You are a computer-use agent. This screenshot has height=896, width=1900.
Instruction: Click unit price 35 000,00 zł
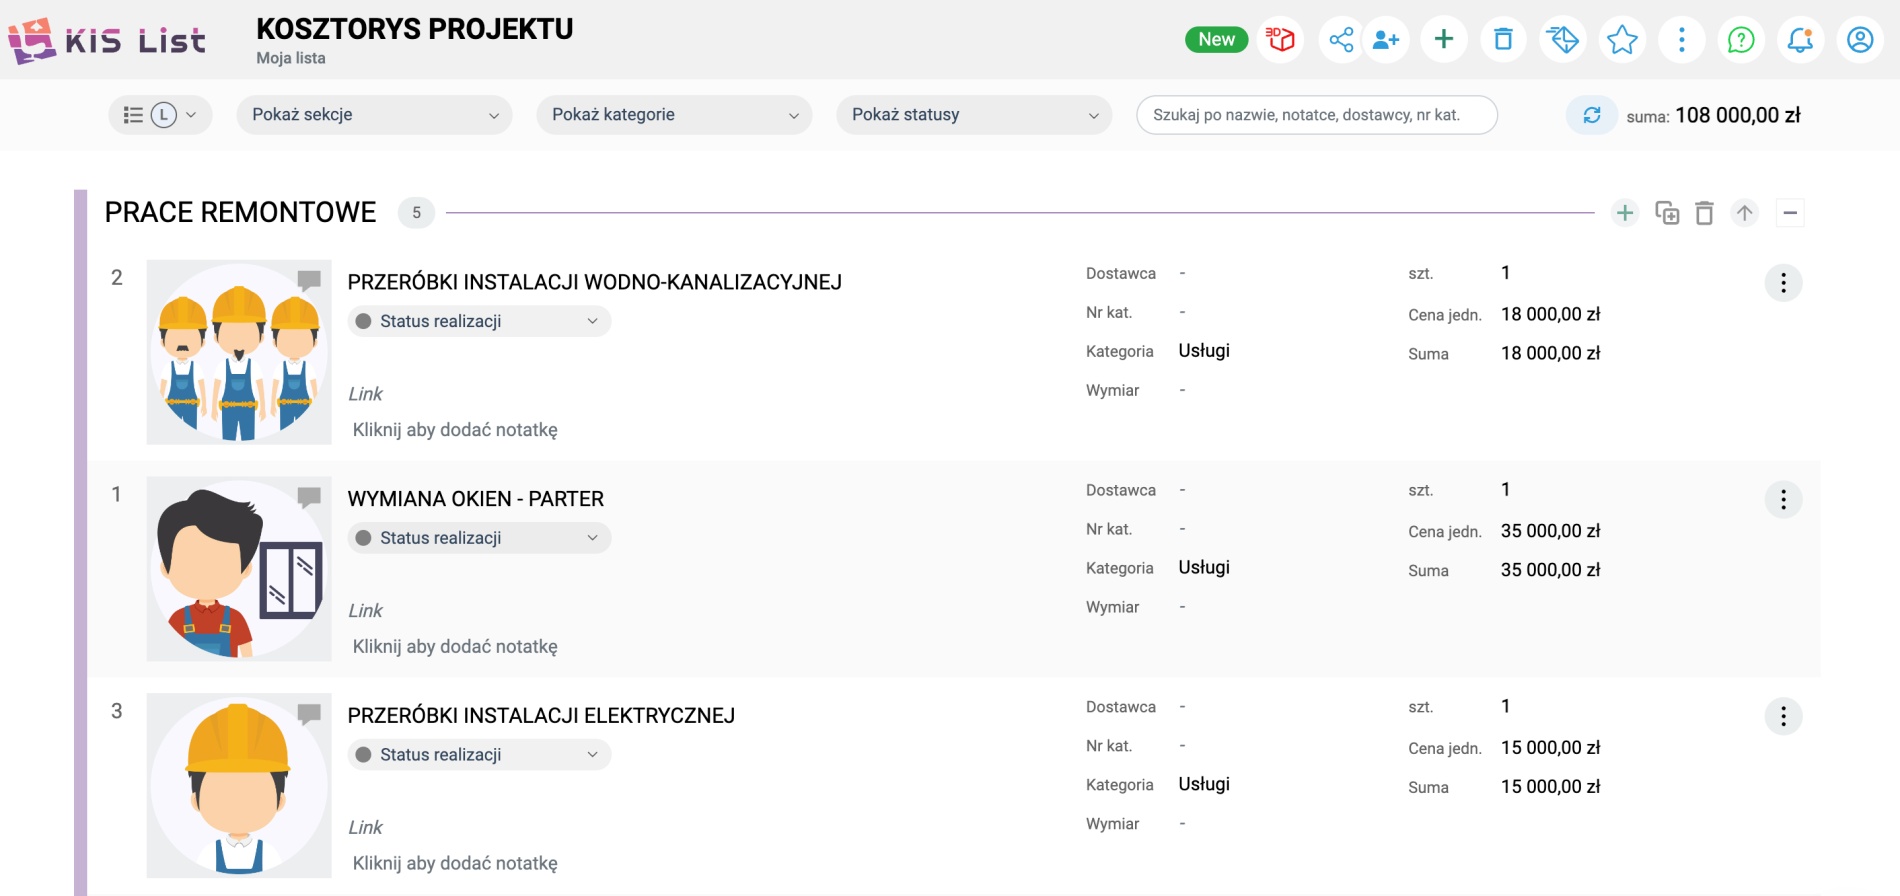1550,531
